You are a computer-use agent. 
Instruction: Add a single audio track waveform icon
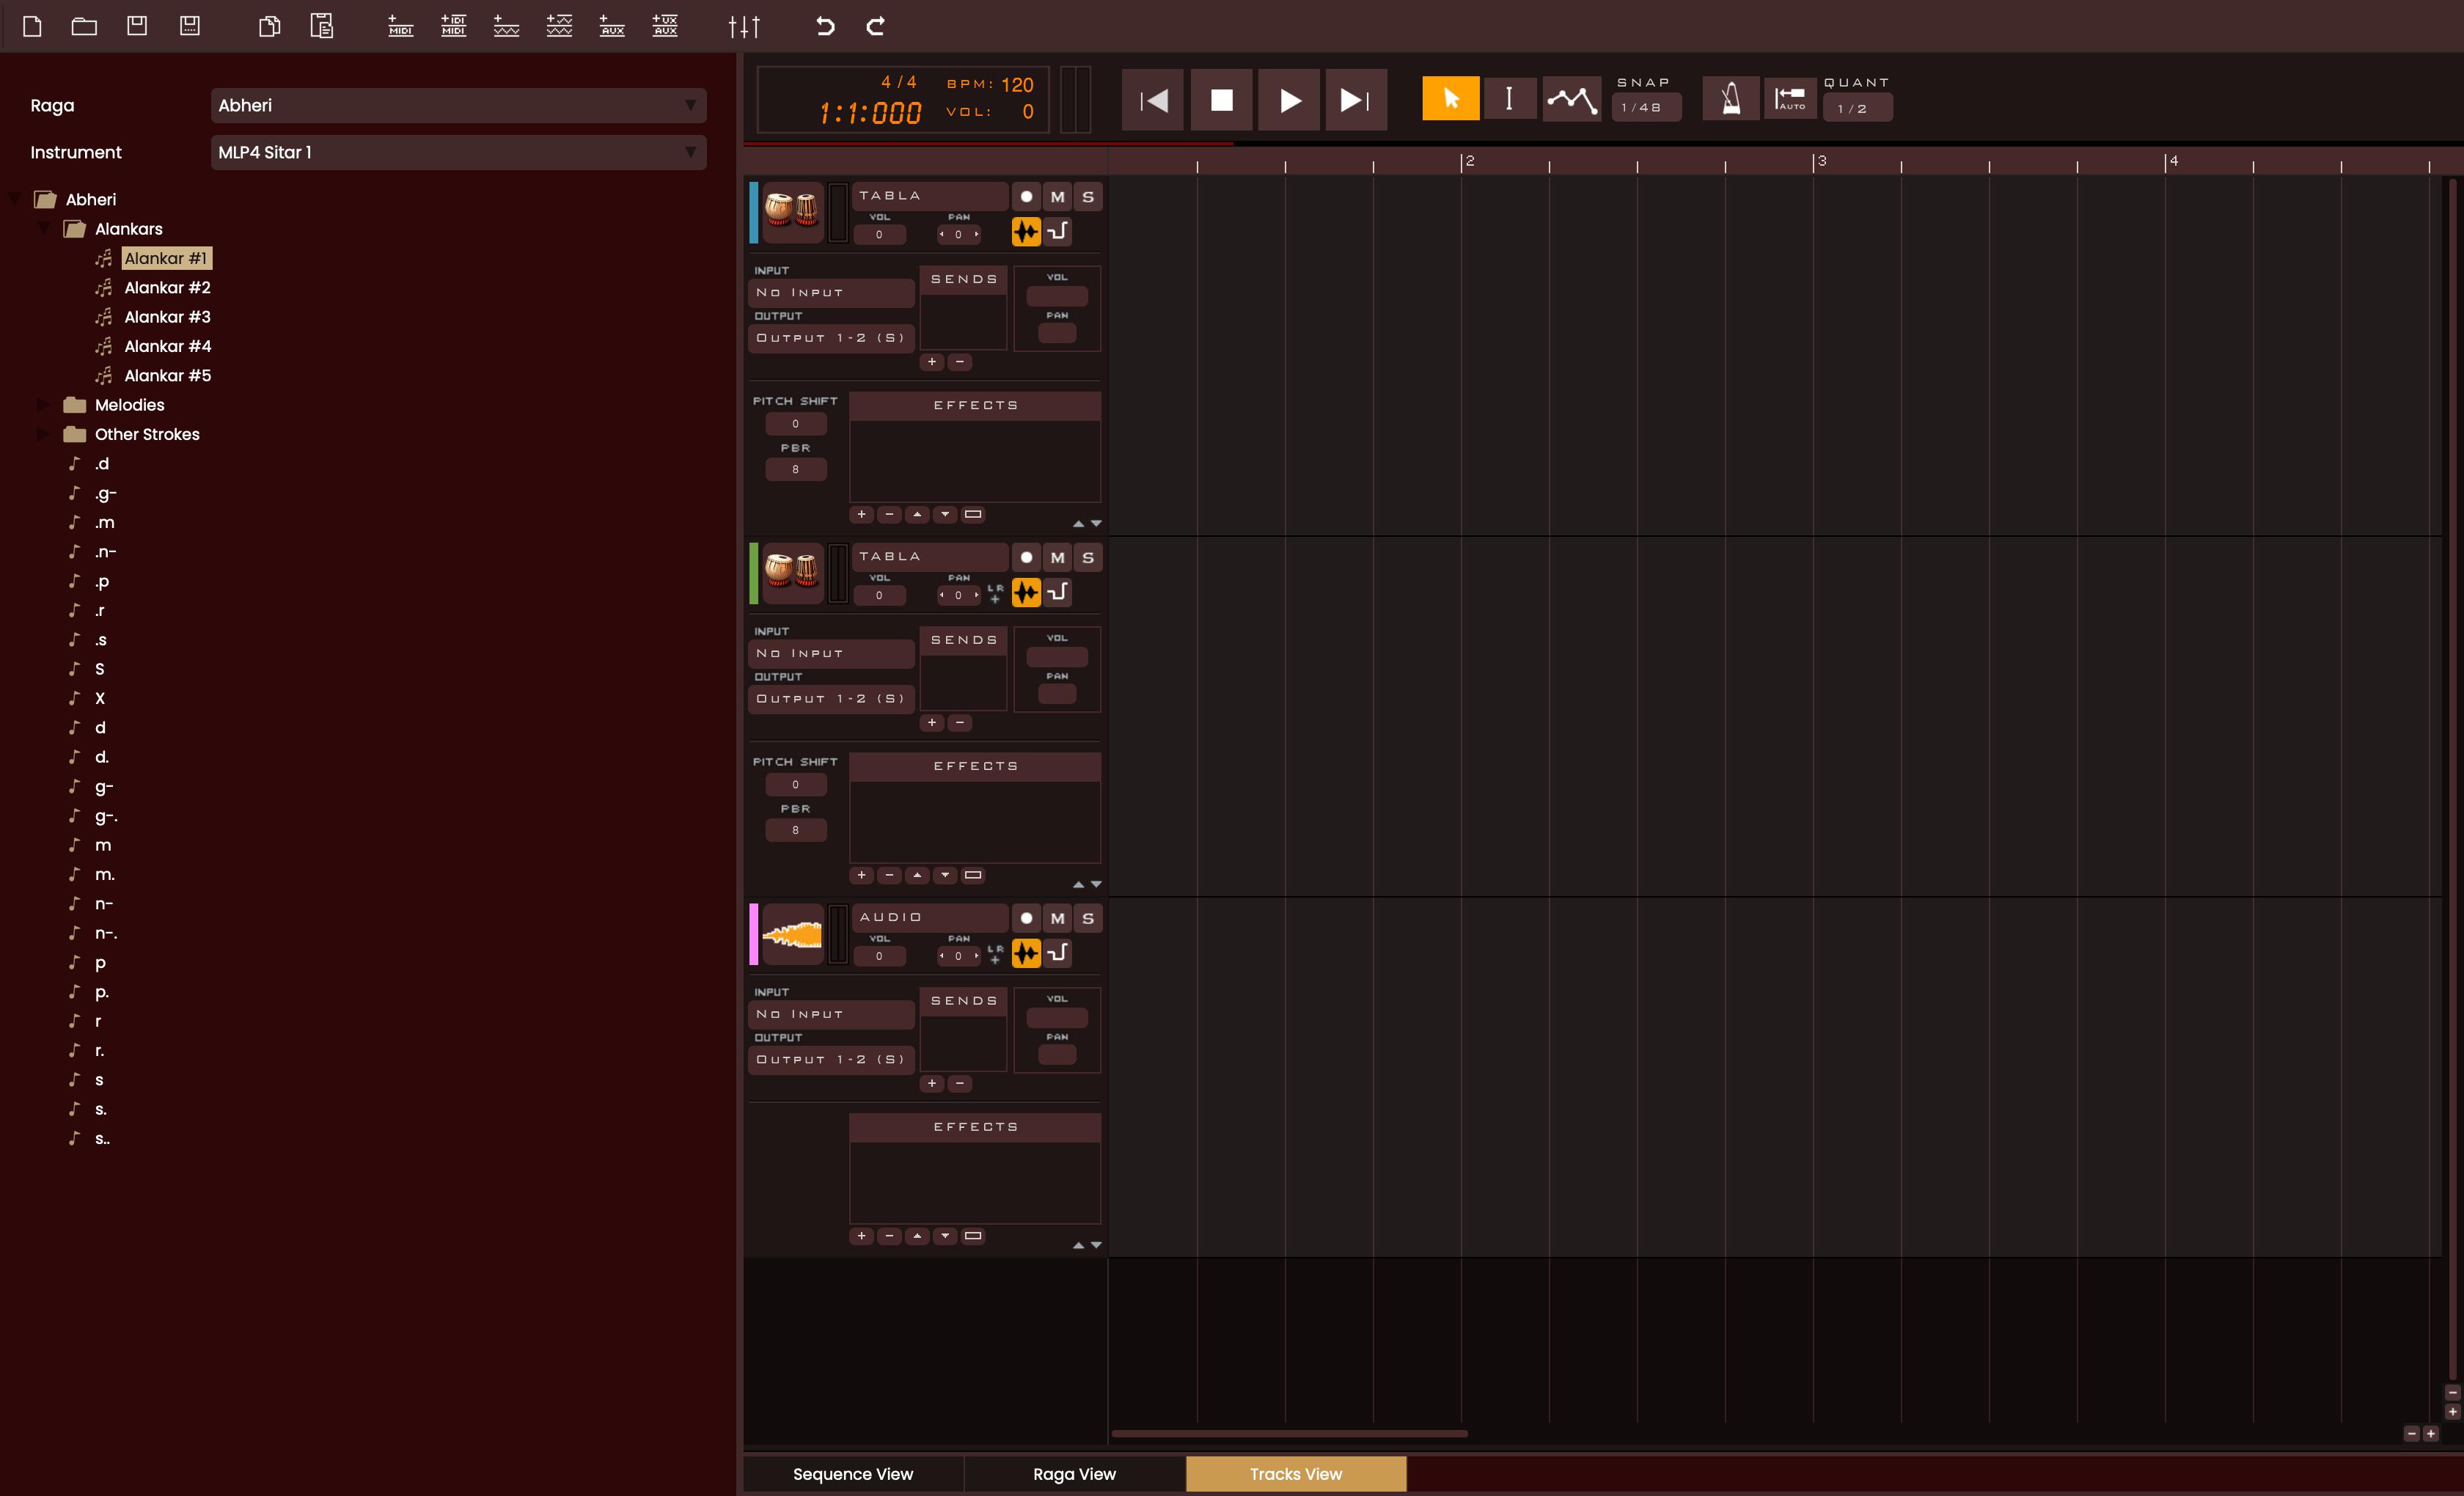506,26
